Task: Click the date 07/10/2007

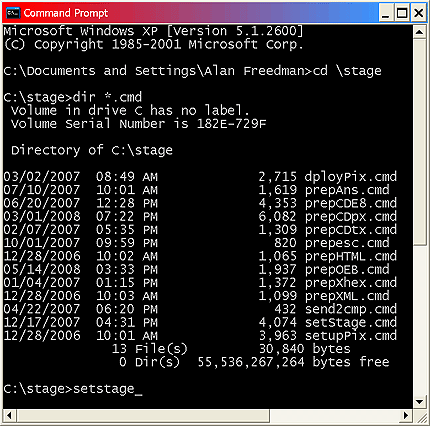Action: (x=42, y=190)
